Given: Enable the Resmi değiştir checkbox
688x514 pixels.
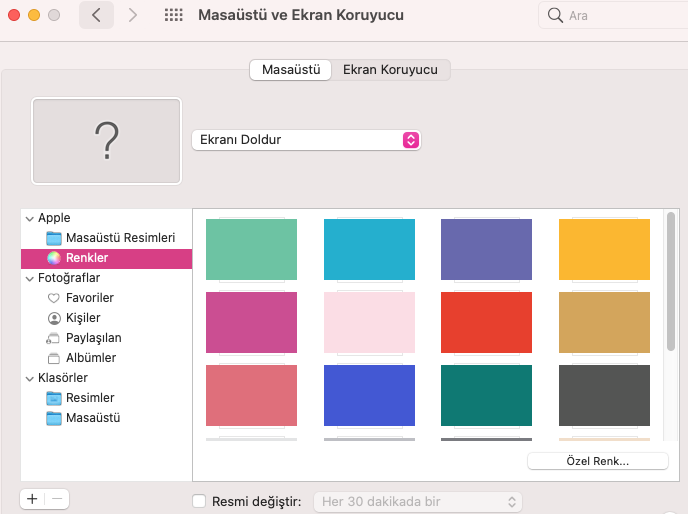Looking at the screenshot, I should pyautogui.click(x=199, y=502).
